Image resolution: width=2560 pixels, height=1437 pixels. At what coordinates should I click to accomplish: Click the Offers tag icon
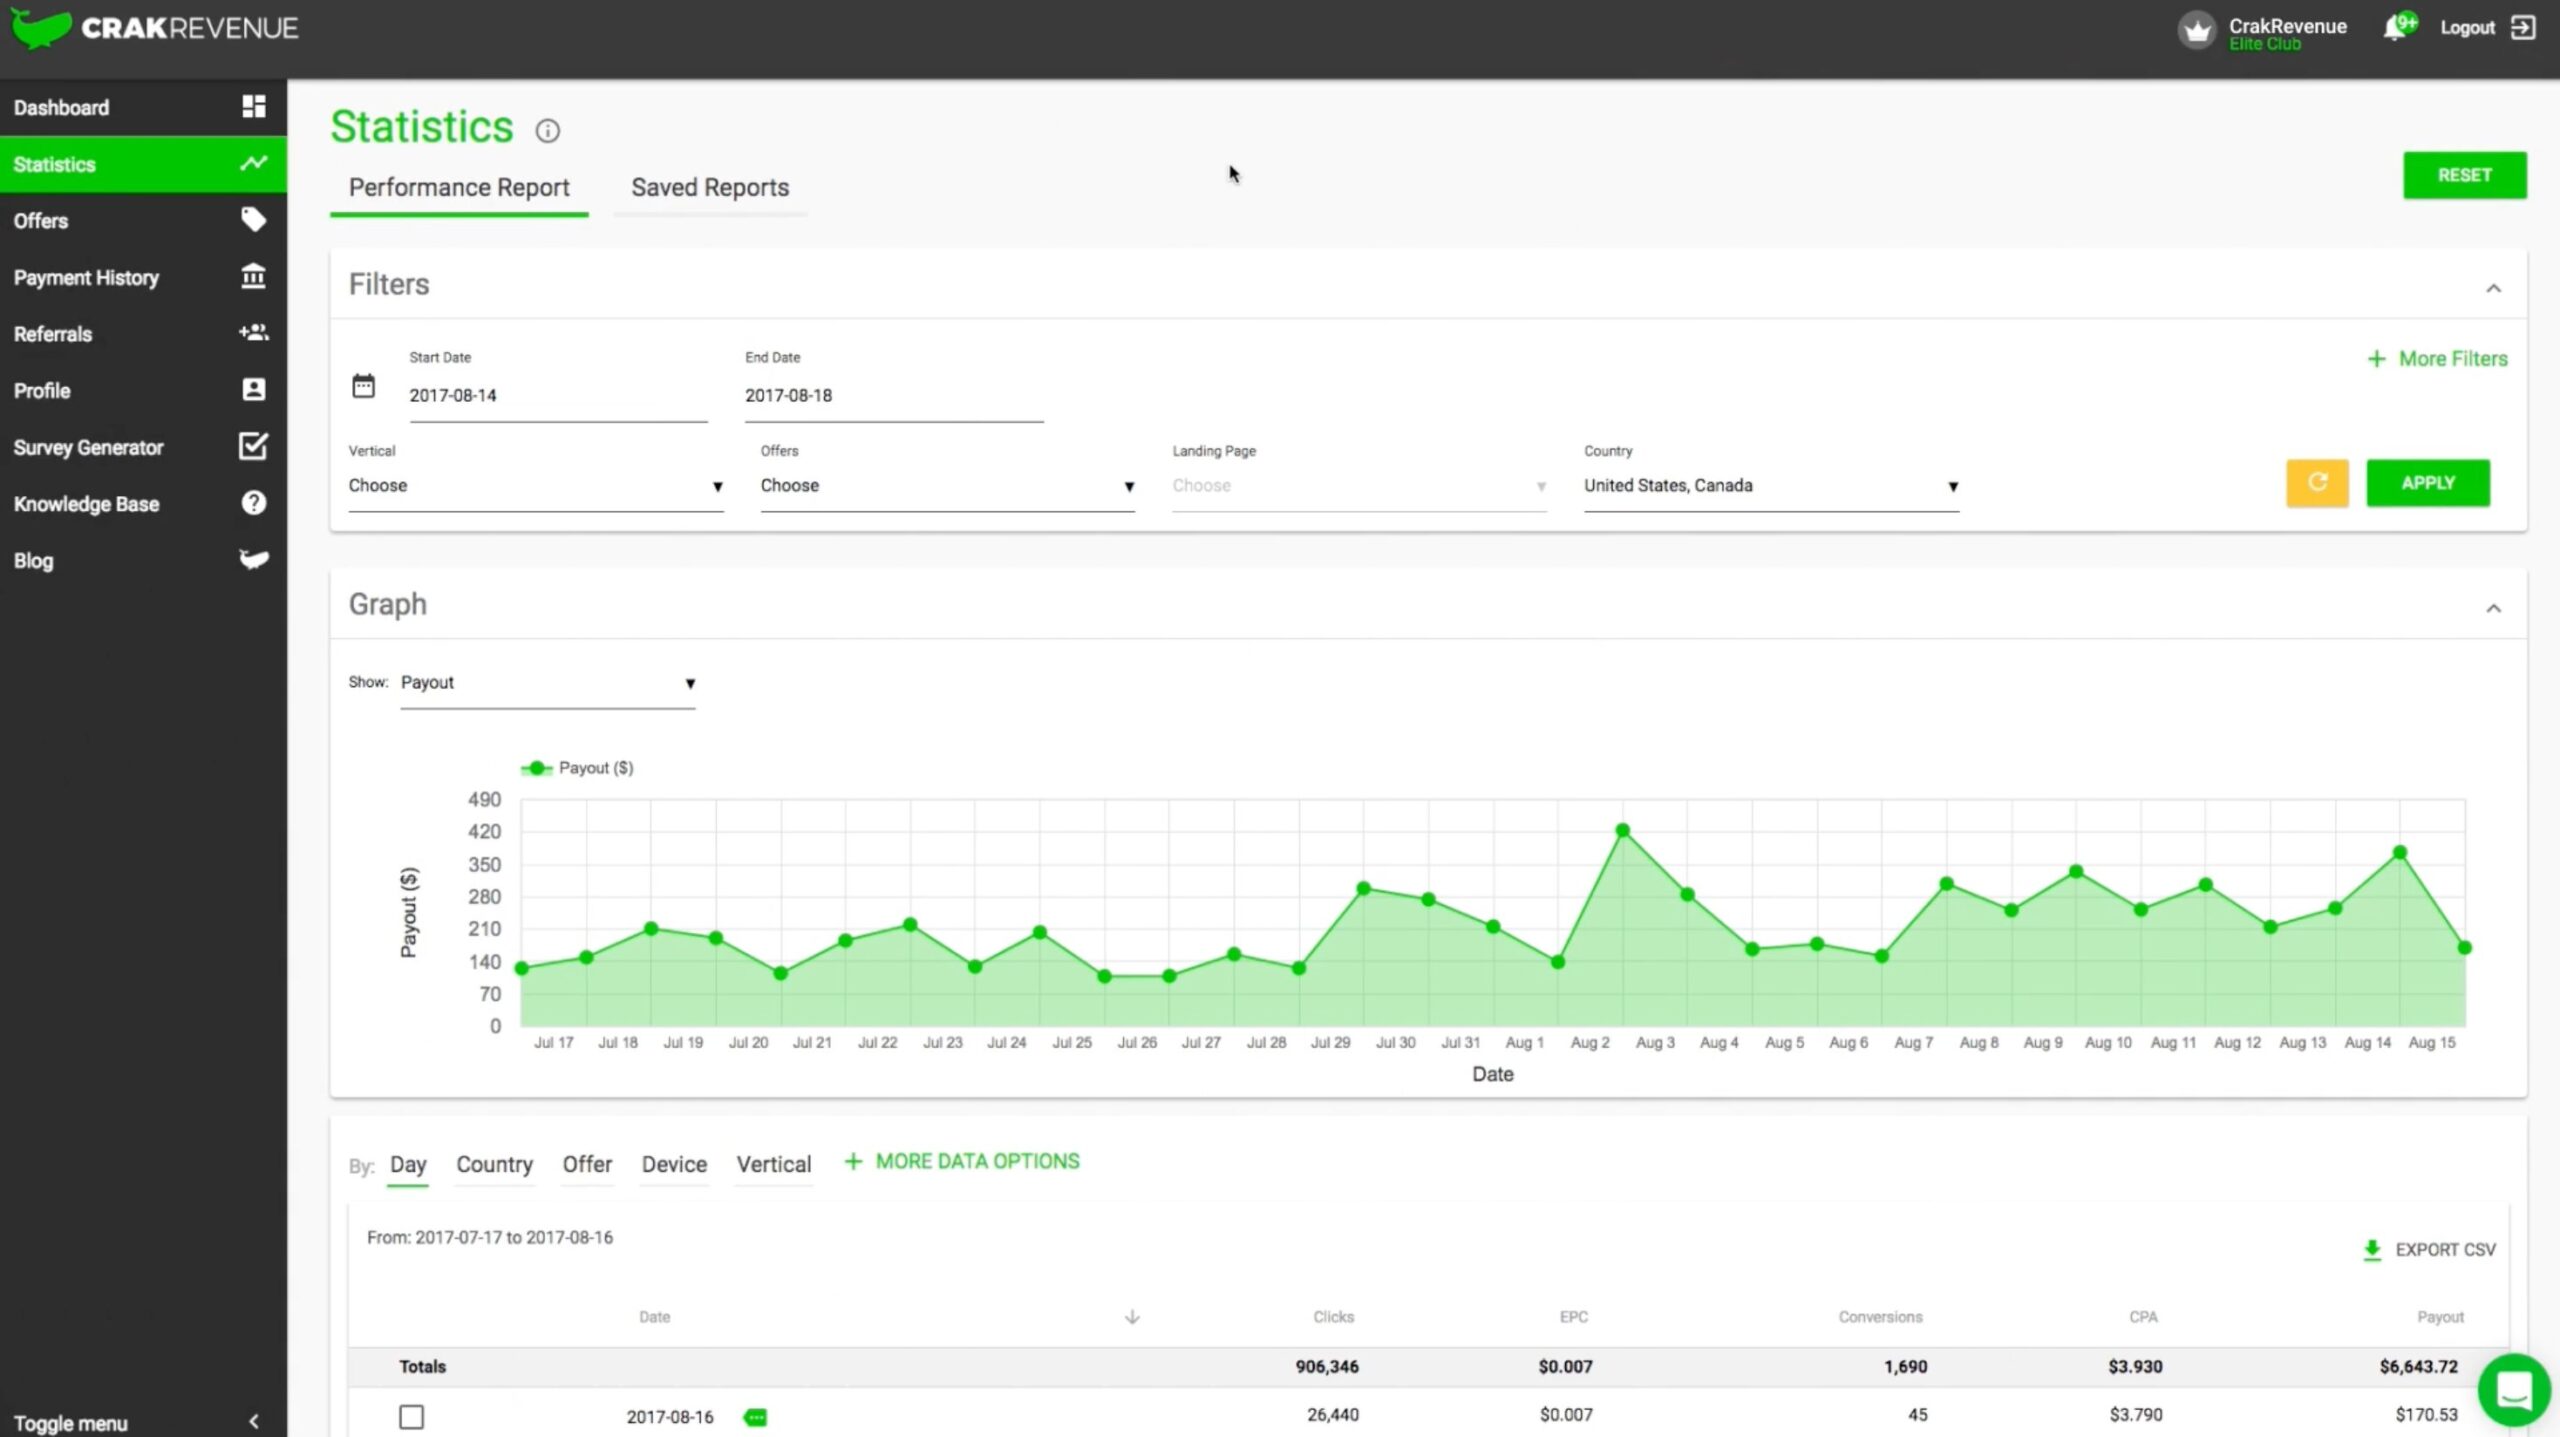tap(254, 220)
